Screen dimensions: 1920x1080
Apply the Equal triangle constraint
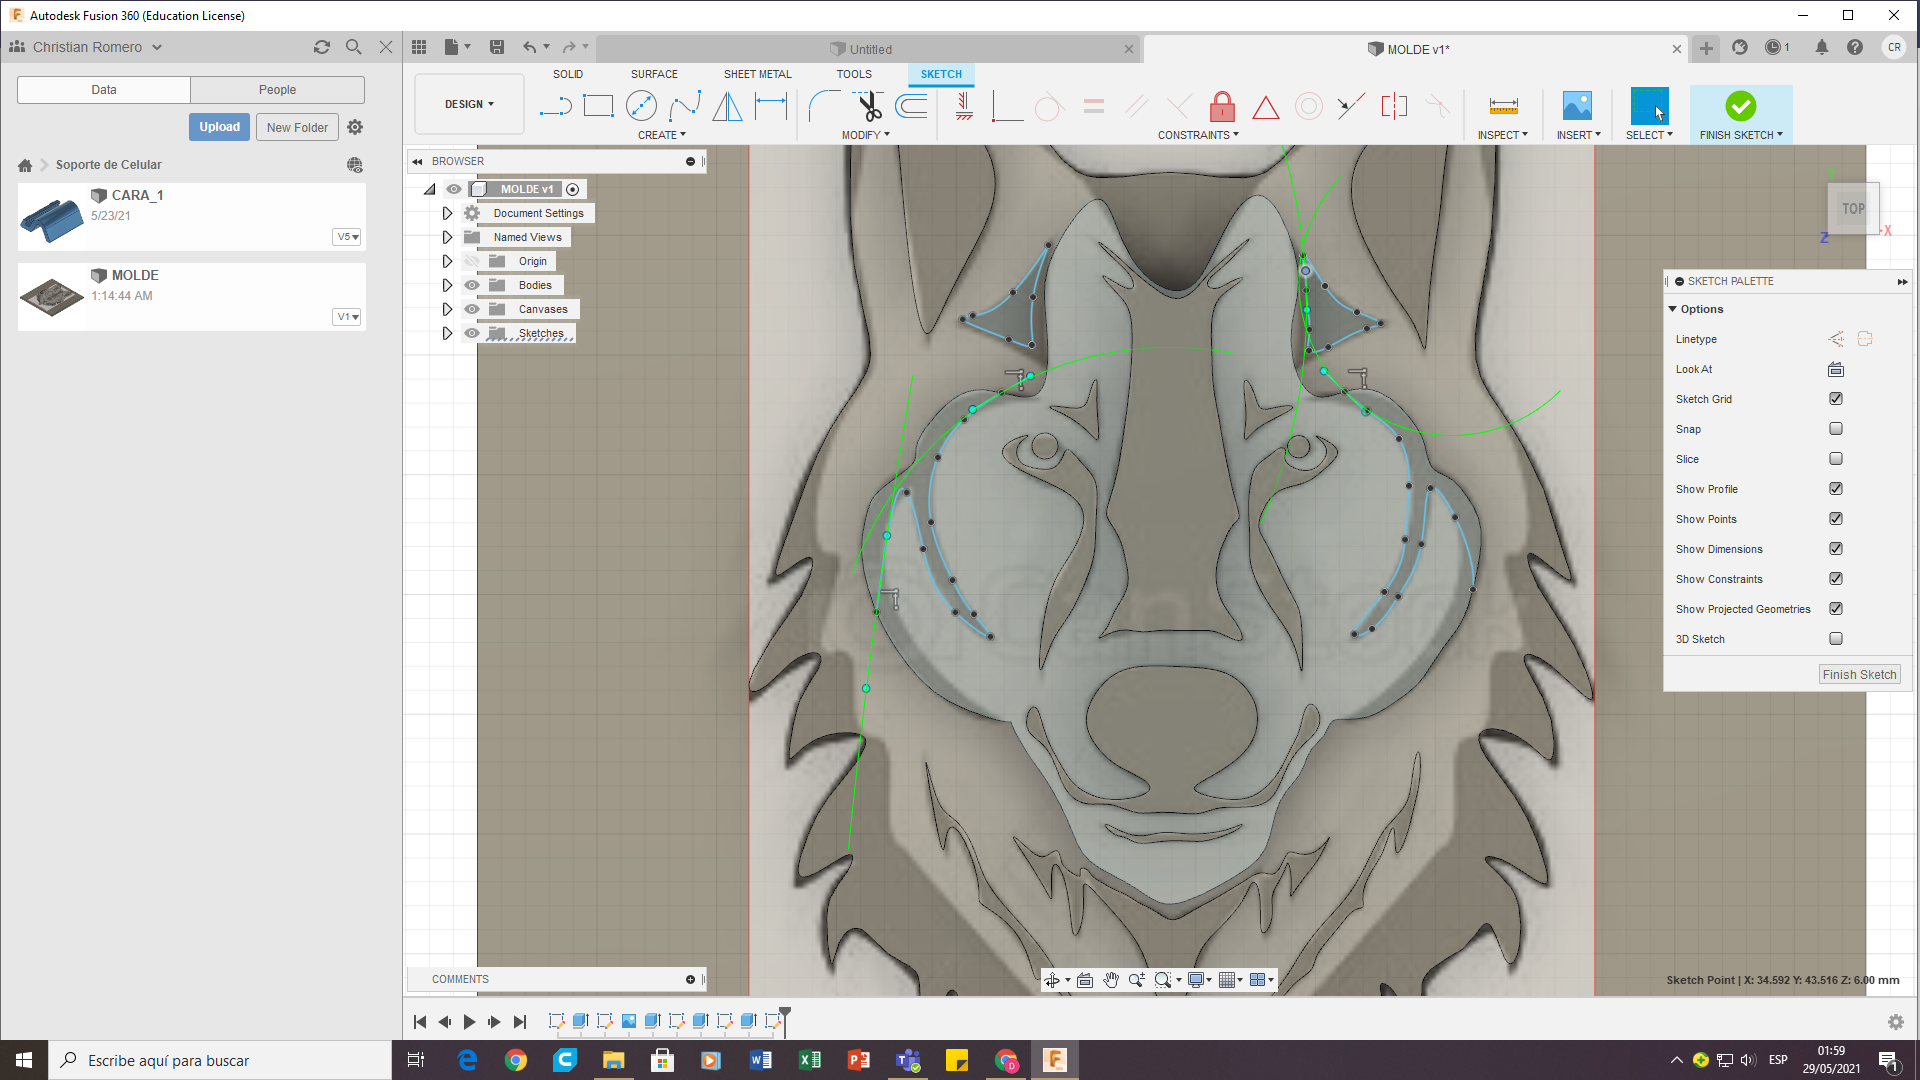pos(1265,107)
